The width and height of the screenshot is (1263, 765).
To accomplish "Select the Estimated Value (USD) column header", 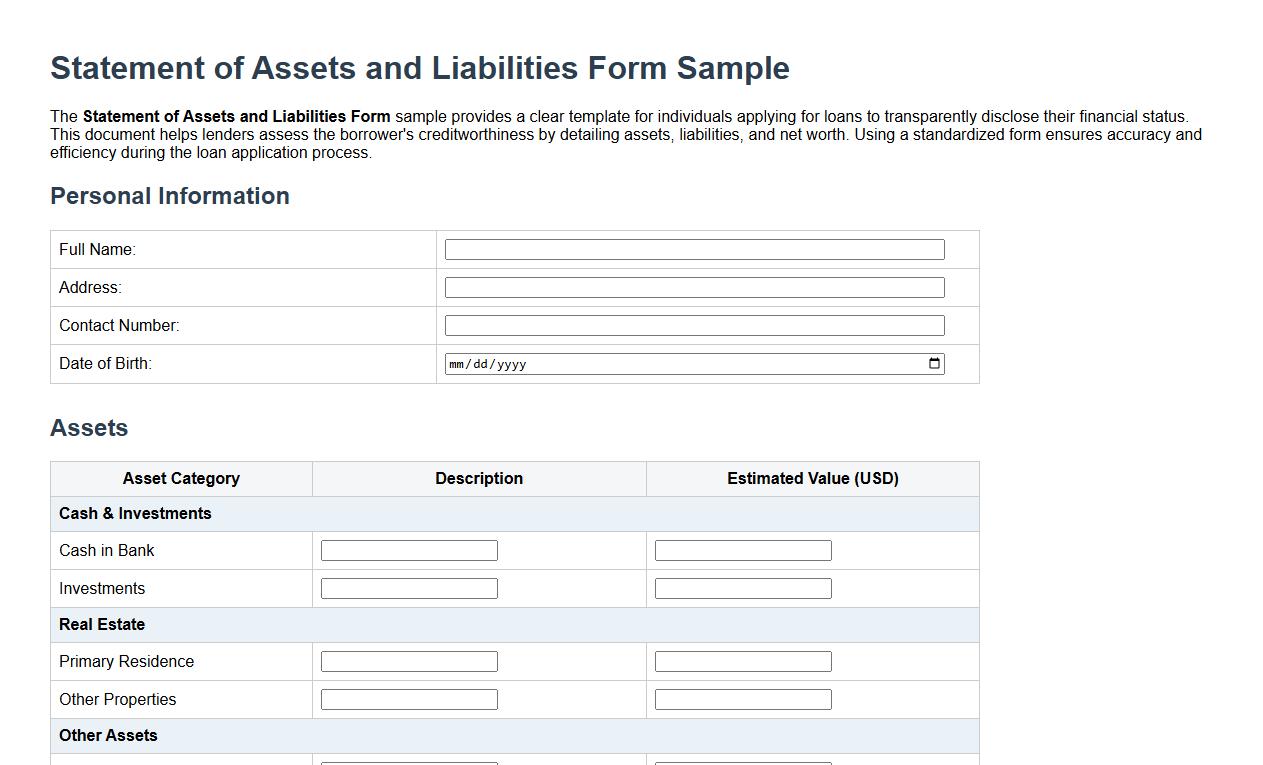I will click(x=812, y=478).
